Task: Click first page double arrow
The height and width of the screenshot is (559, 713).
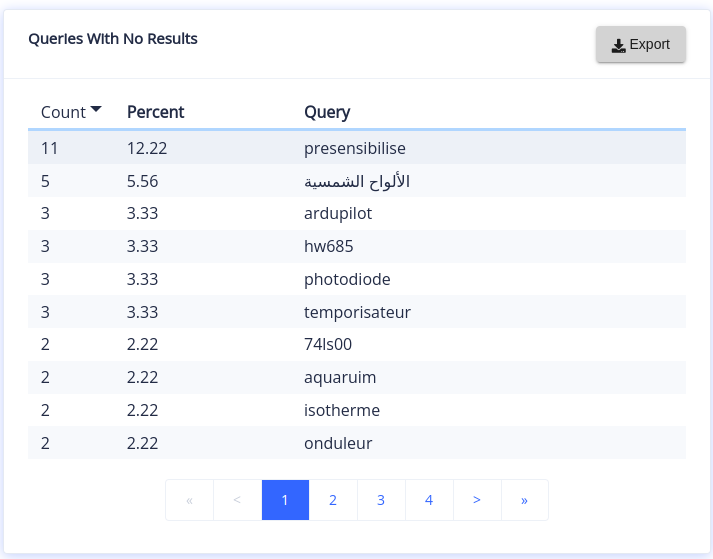Action: click(189, 500)
